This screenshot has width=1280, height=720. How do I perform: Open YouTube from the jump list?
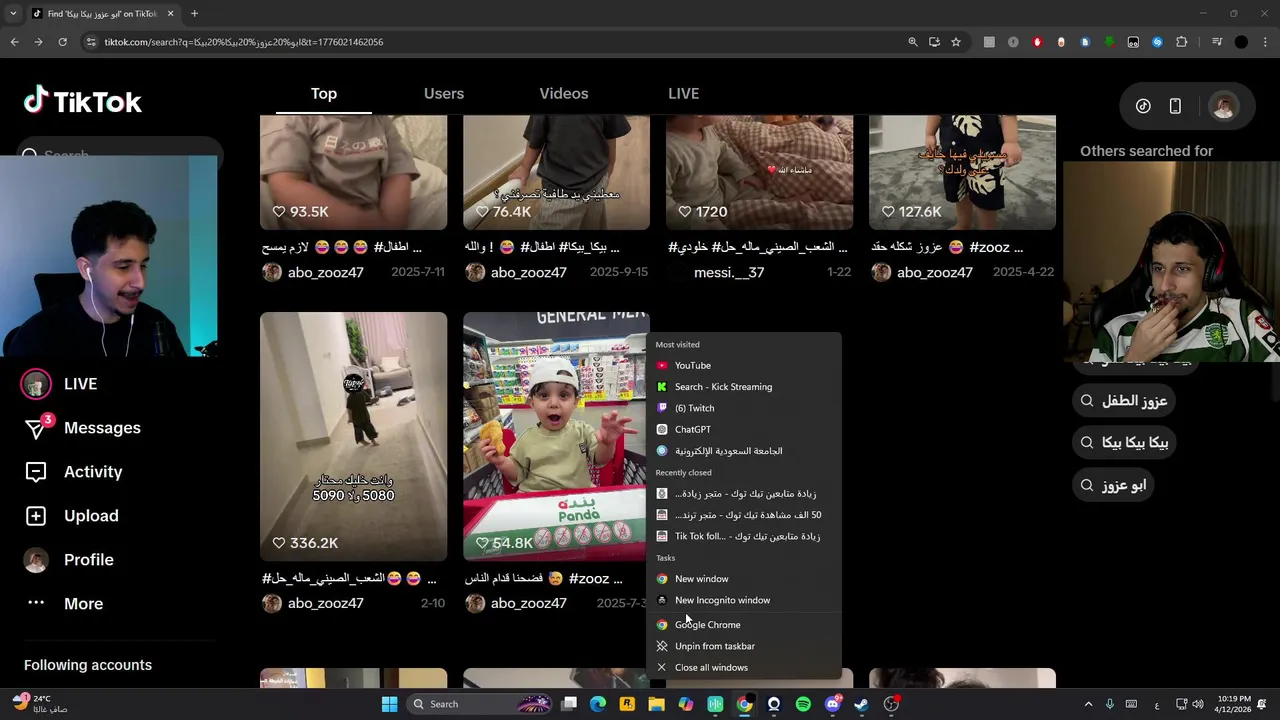click(x=744, y=366)
